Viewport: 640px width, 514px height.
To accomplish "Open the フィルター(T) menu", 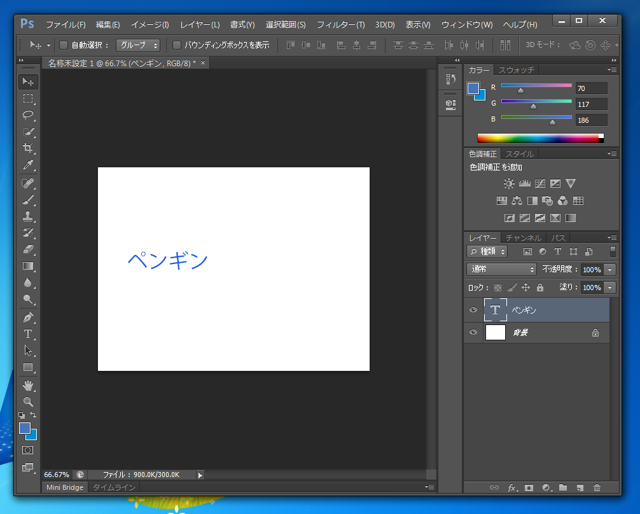I will tap(341, 25).
